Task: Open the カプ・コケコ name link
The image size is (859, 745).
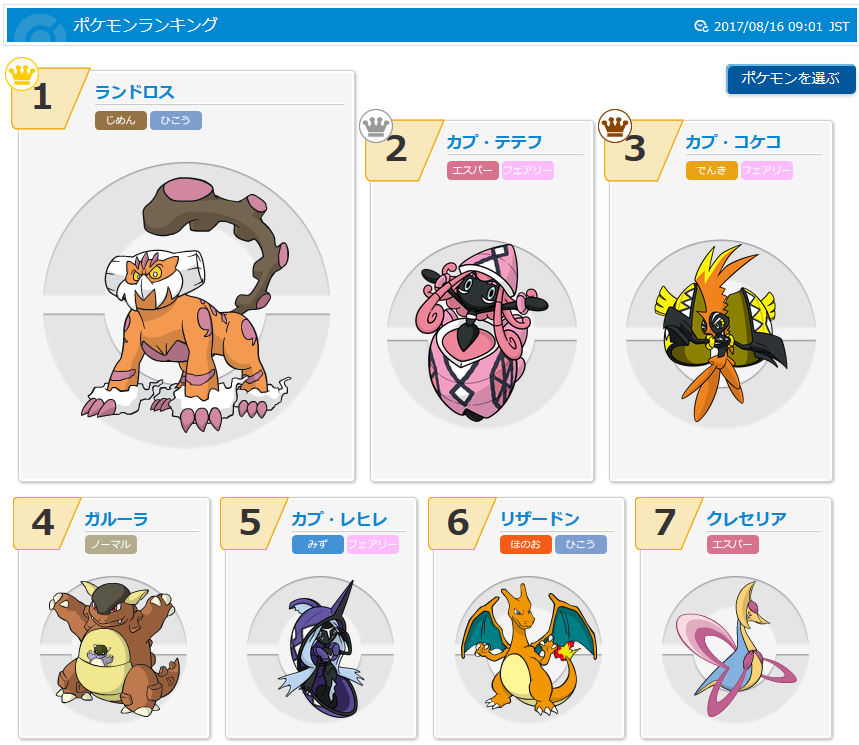Action: point(733,142)
